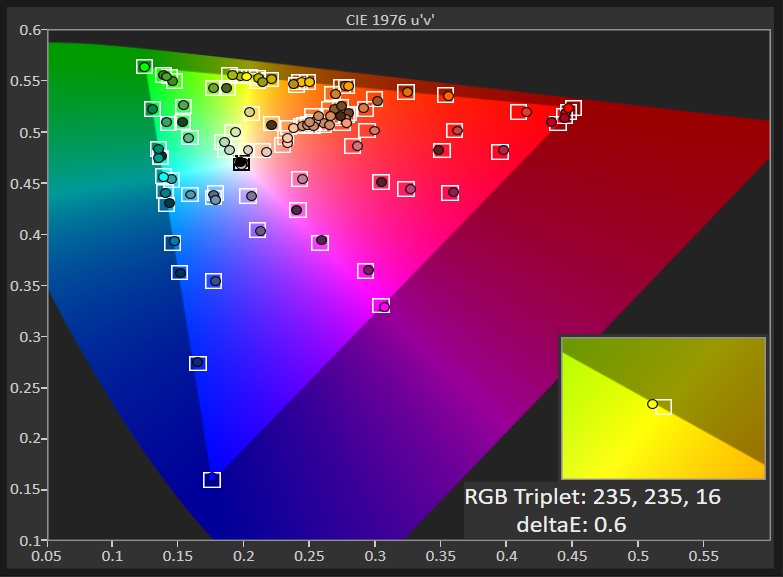Select the dark purple marker near u' 0.26, v' 0.395
783x577 pixels.
321,241
